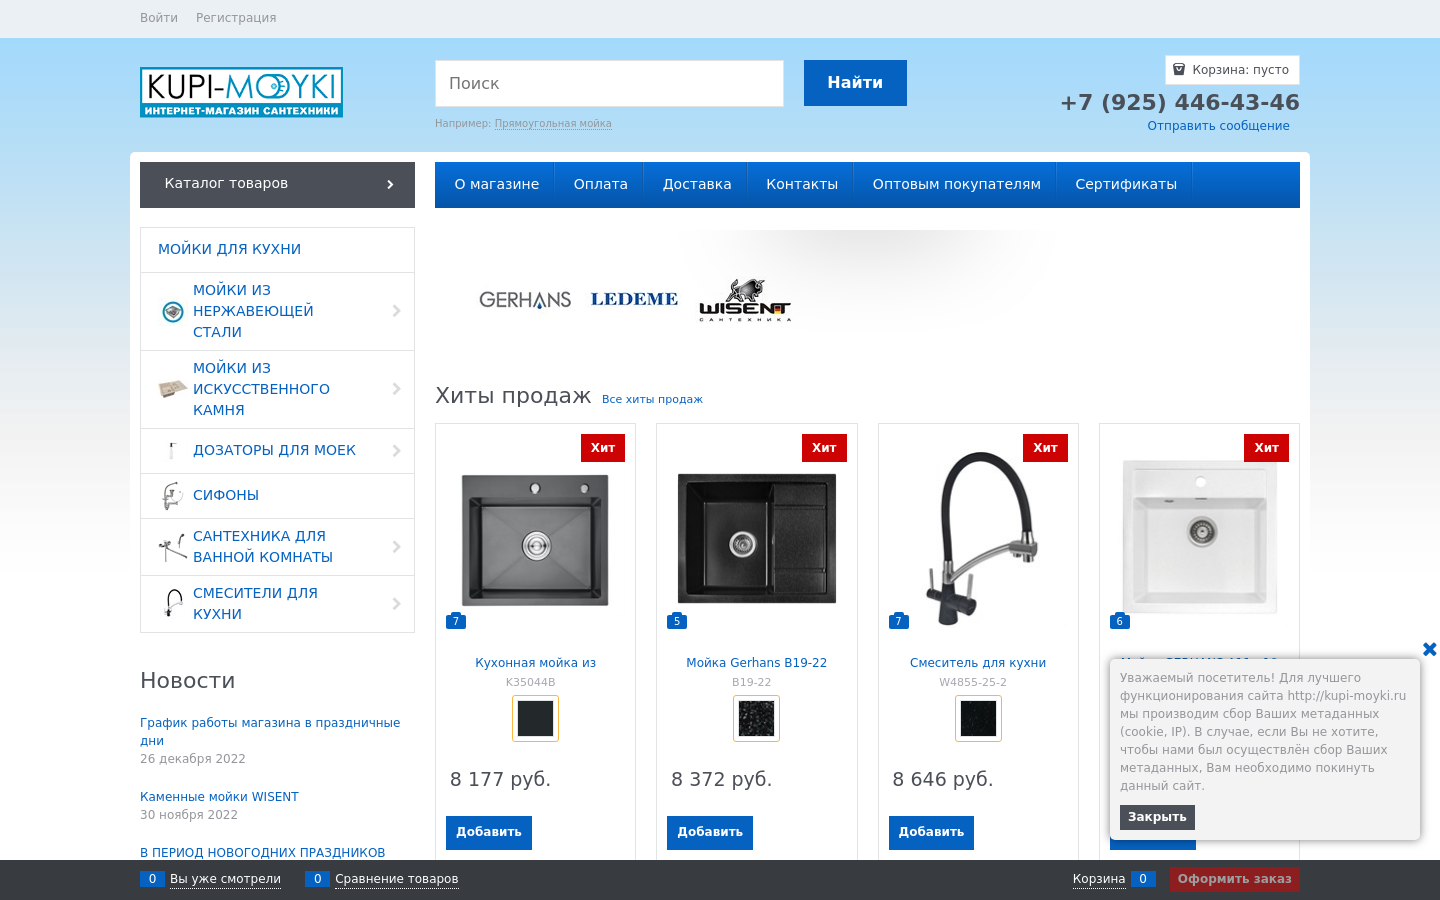The height and width of the screenshot is (900, 1440).
Task: Click photo count badge 5 on B19-22 sink
Action: click(677, 621)
